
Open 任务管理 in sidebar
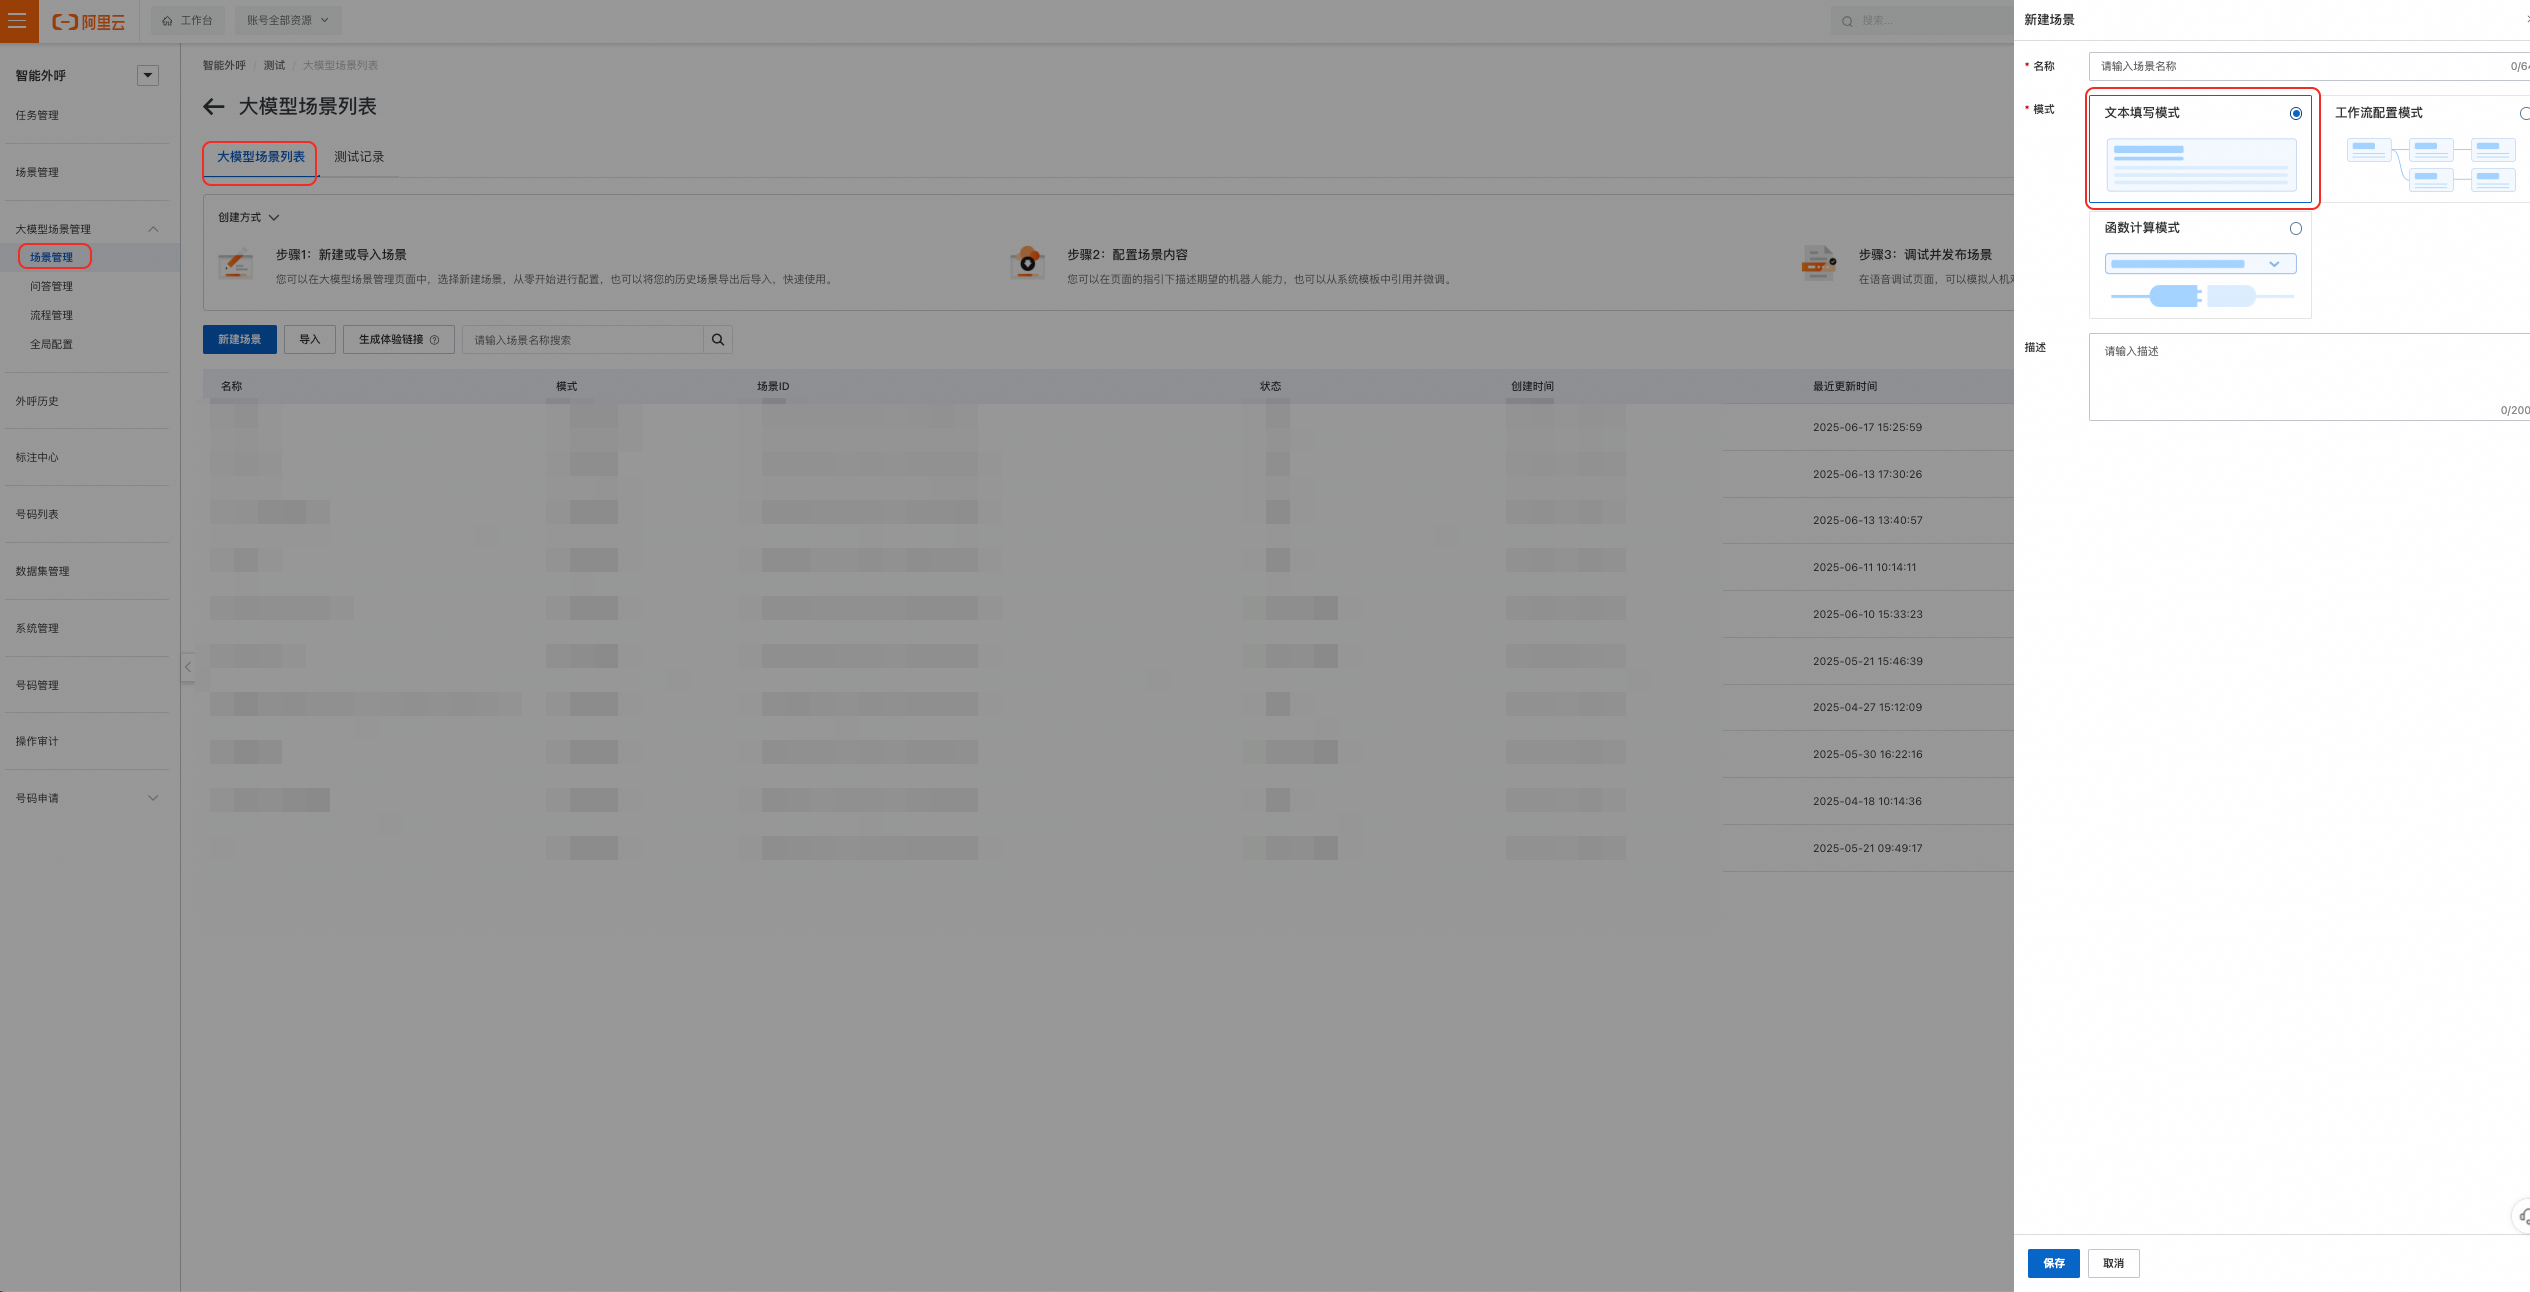pyautogui.click(x=37, y=115)
